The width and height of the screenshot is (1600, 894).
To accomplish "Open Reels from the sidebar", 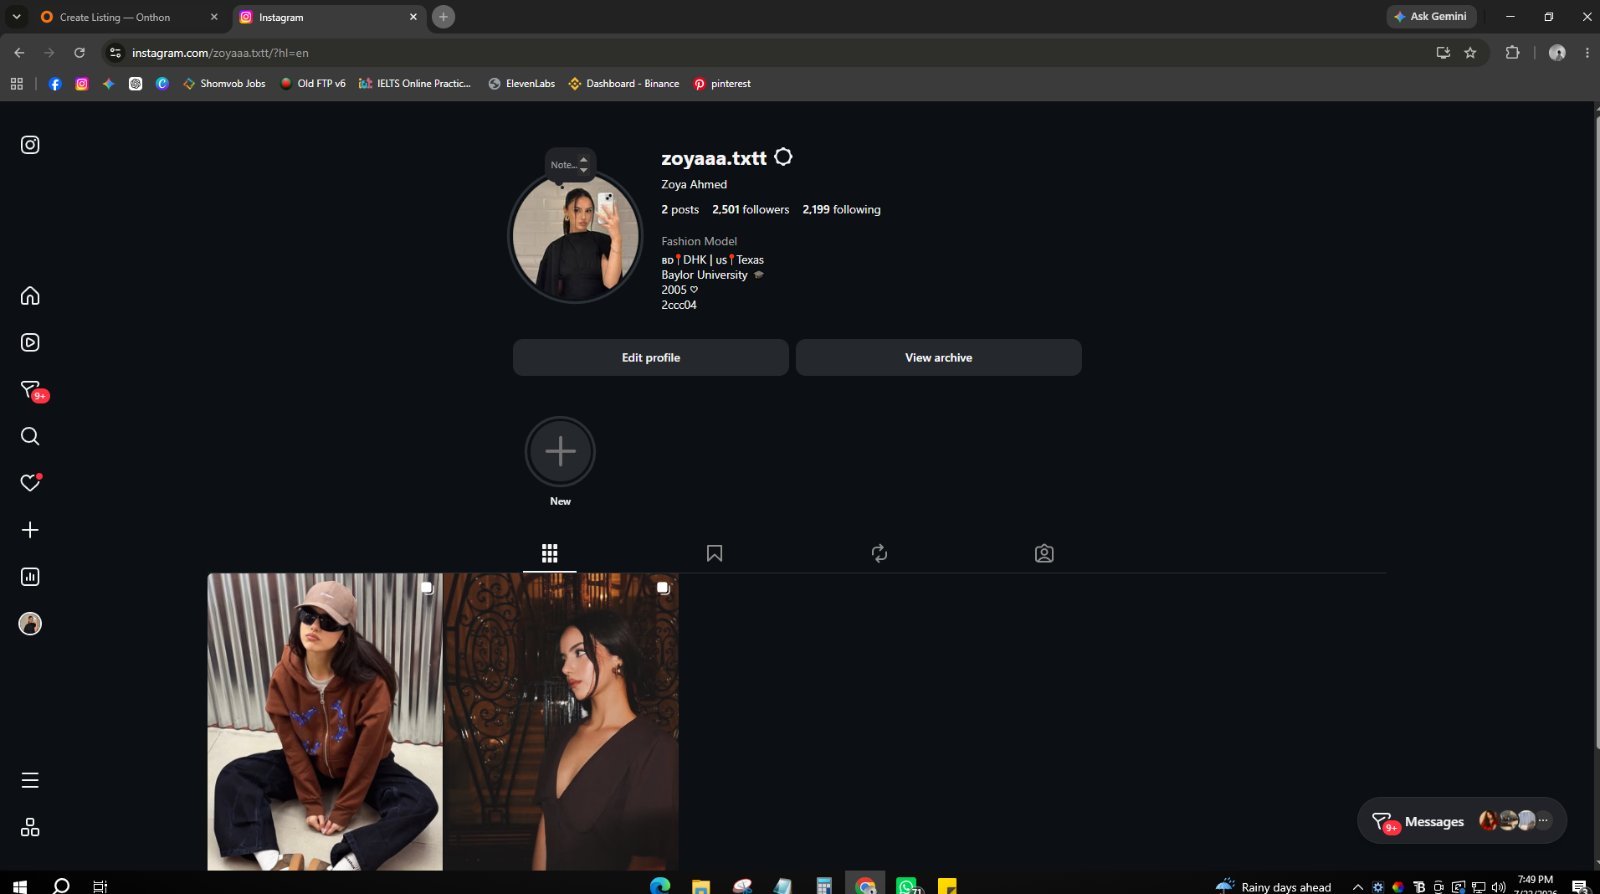I will click(30, 343).
